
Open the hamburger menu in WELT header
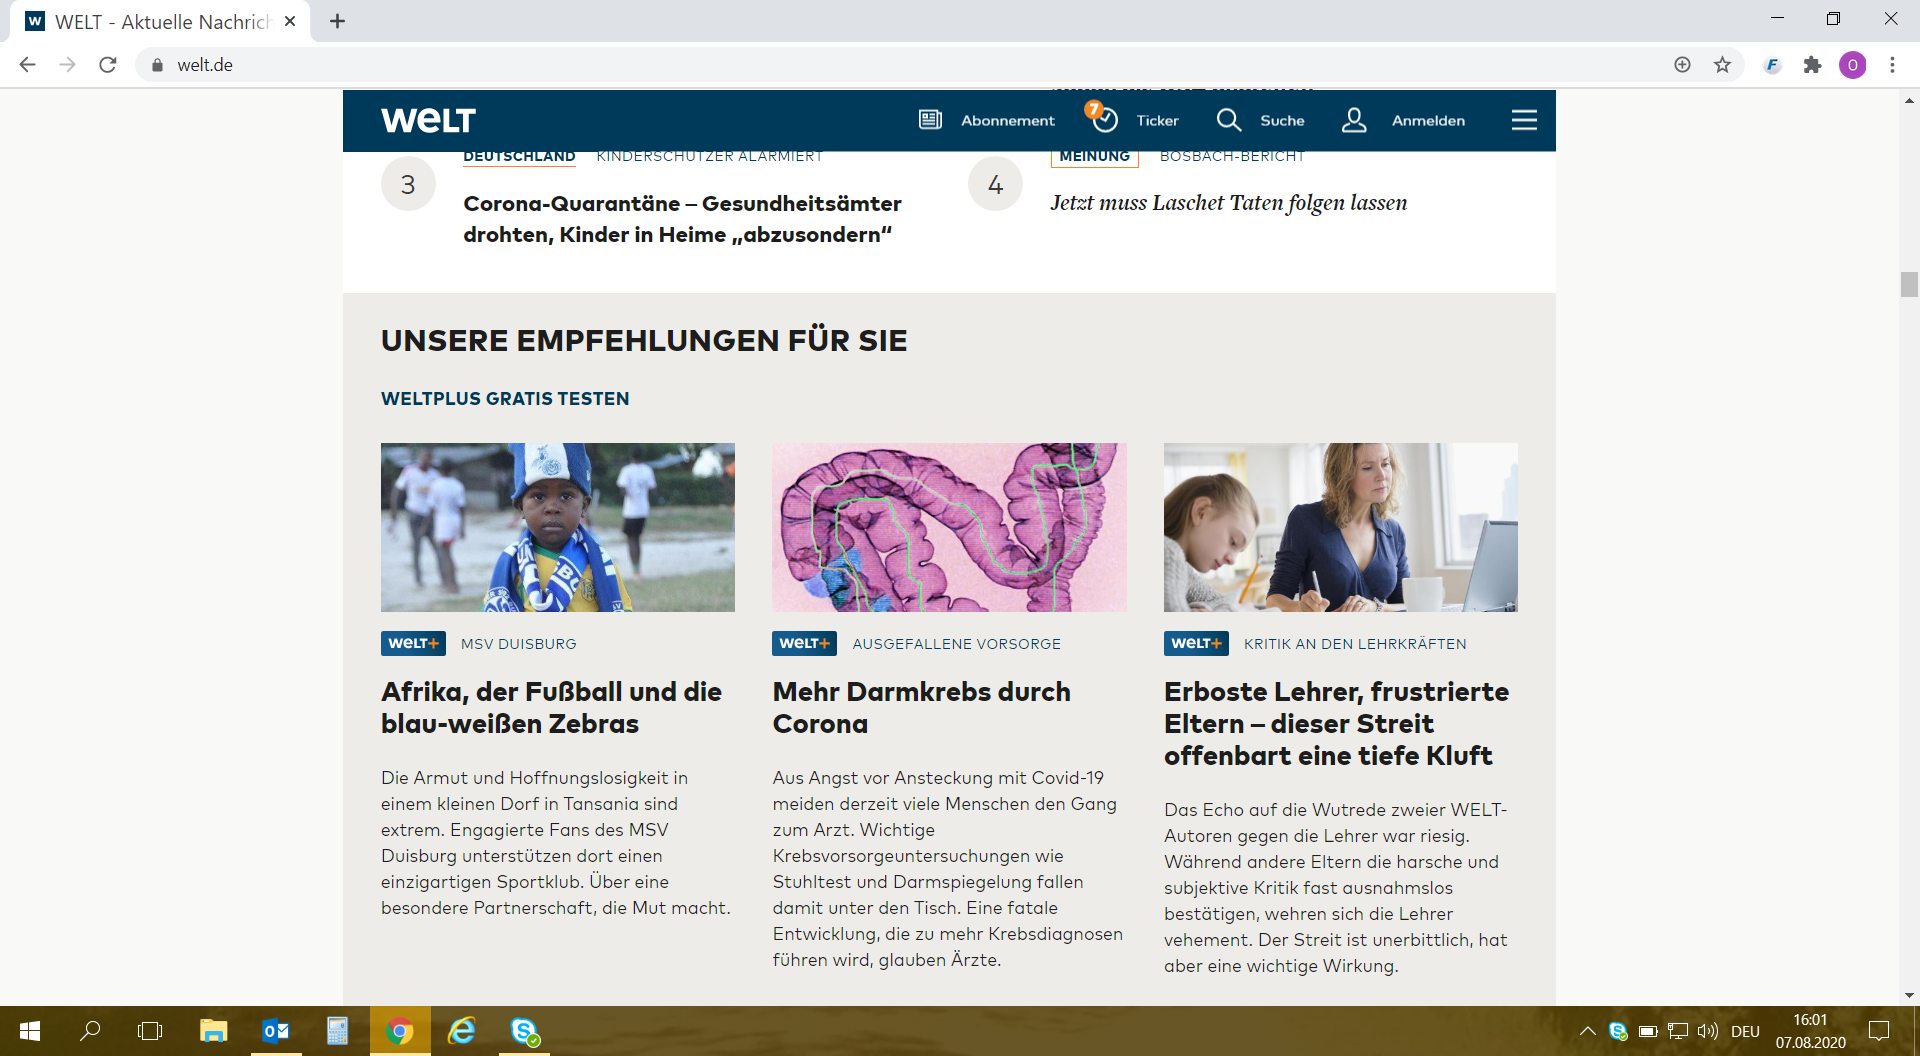[1524, 120]
